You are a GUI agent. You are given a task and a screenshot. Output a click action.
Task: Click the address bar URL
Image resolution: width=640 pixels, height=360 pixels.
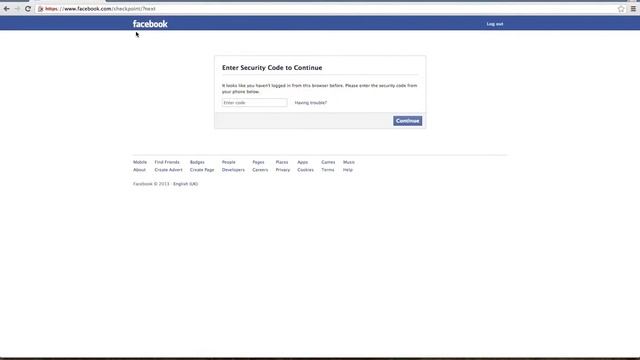click(100, 9)
